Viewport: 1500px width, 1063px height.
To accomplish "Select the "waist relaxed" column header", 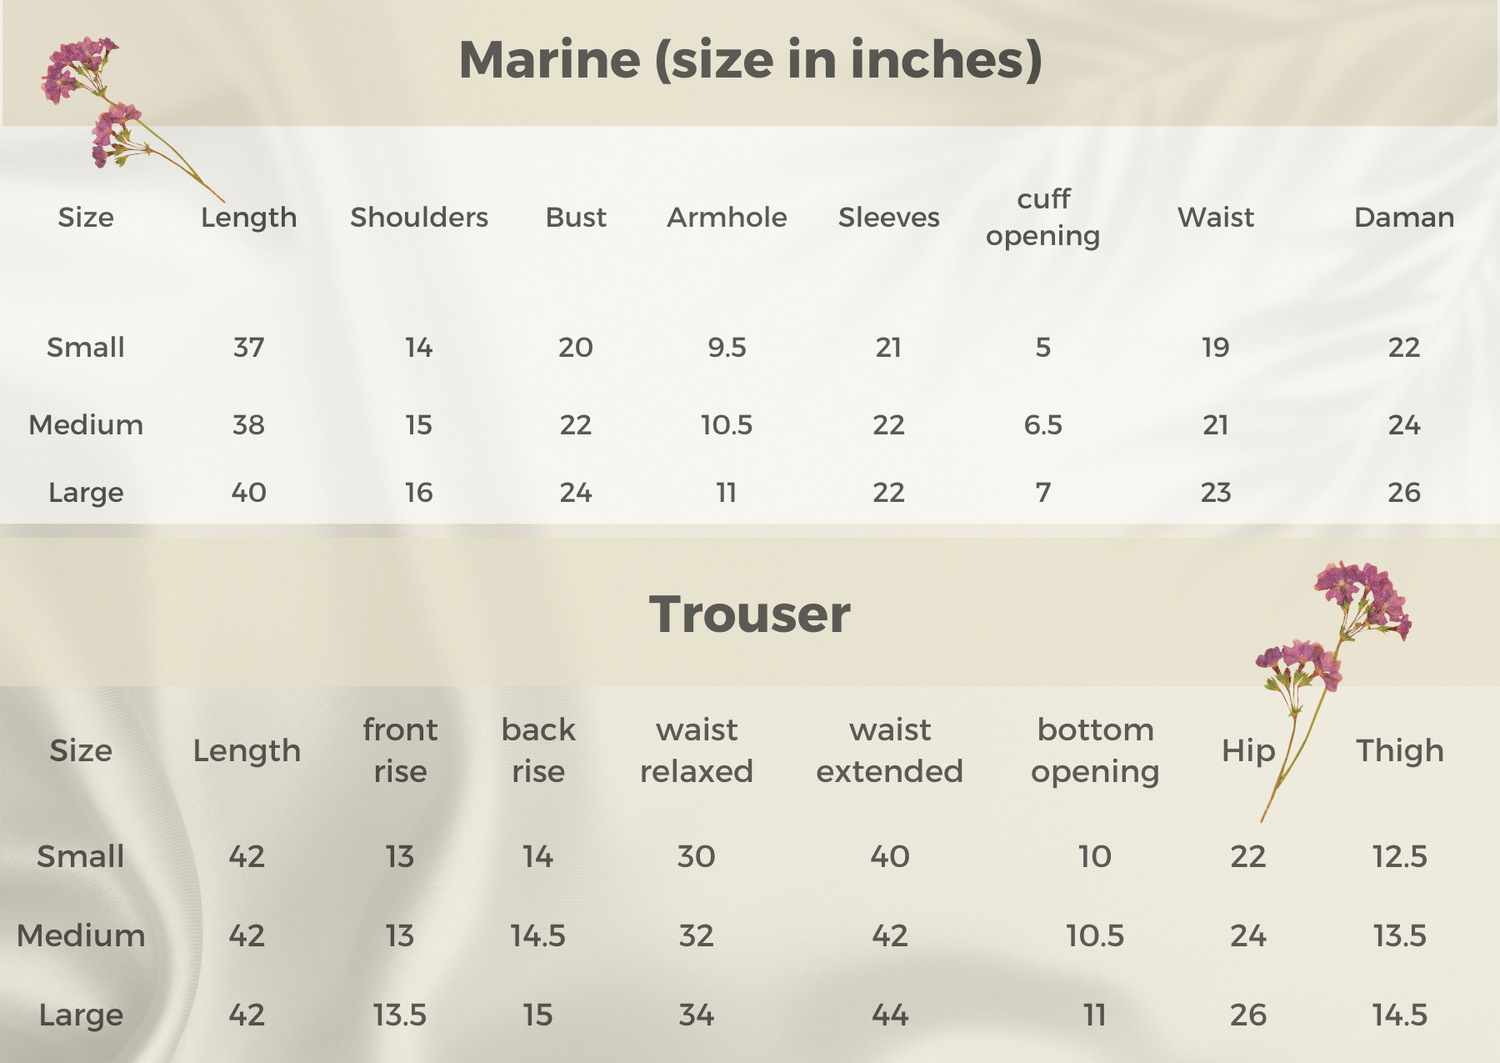I will pyautogui.click(x=696, y=750).
